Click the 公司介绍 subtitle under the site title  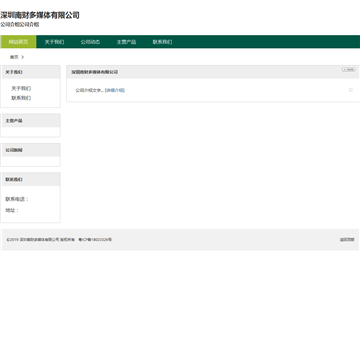[20, 25]
